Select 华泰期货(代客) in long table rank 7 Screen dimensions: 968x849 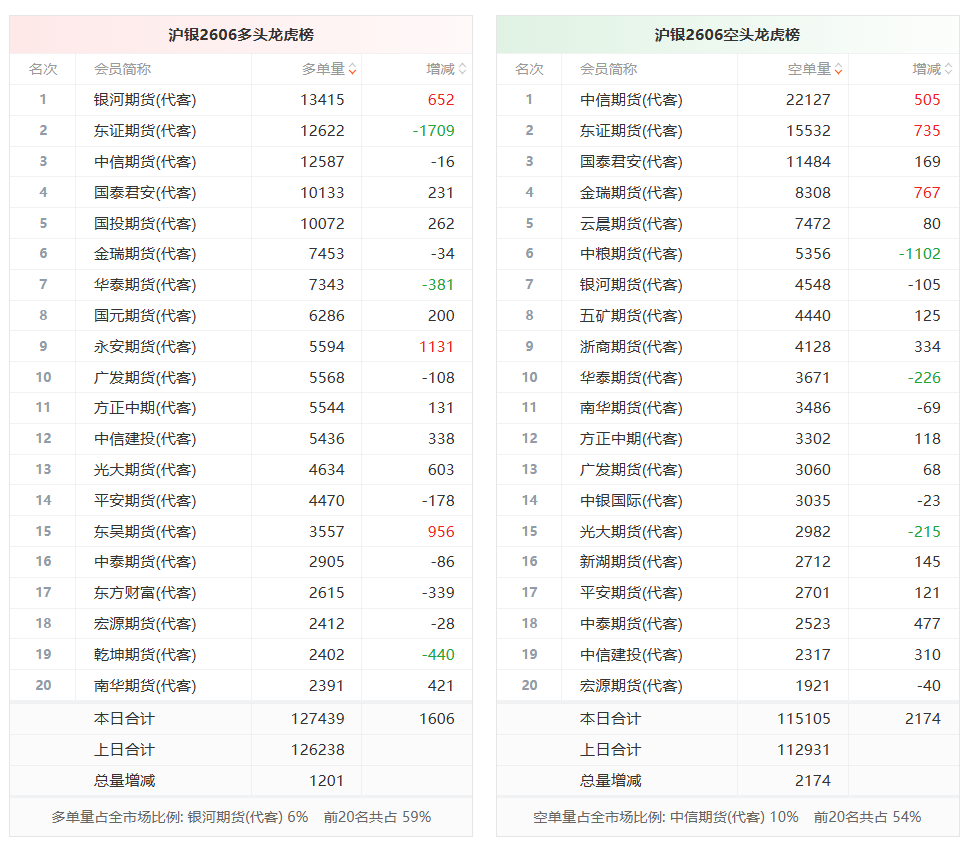(x=145, y=285)
